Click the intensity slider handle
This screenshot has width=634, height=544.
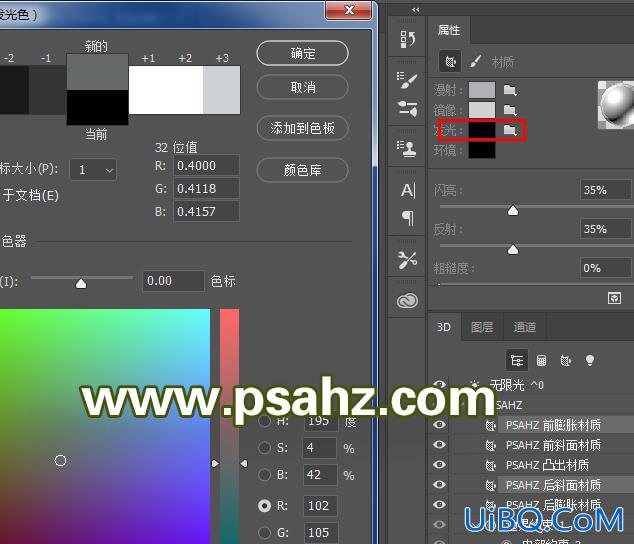click(x=81, y=283)
